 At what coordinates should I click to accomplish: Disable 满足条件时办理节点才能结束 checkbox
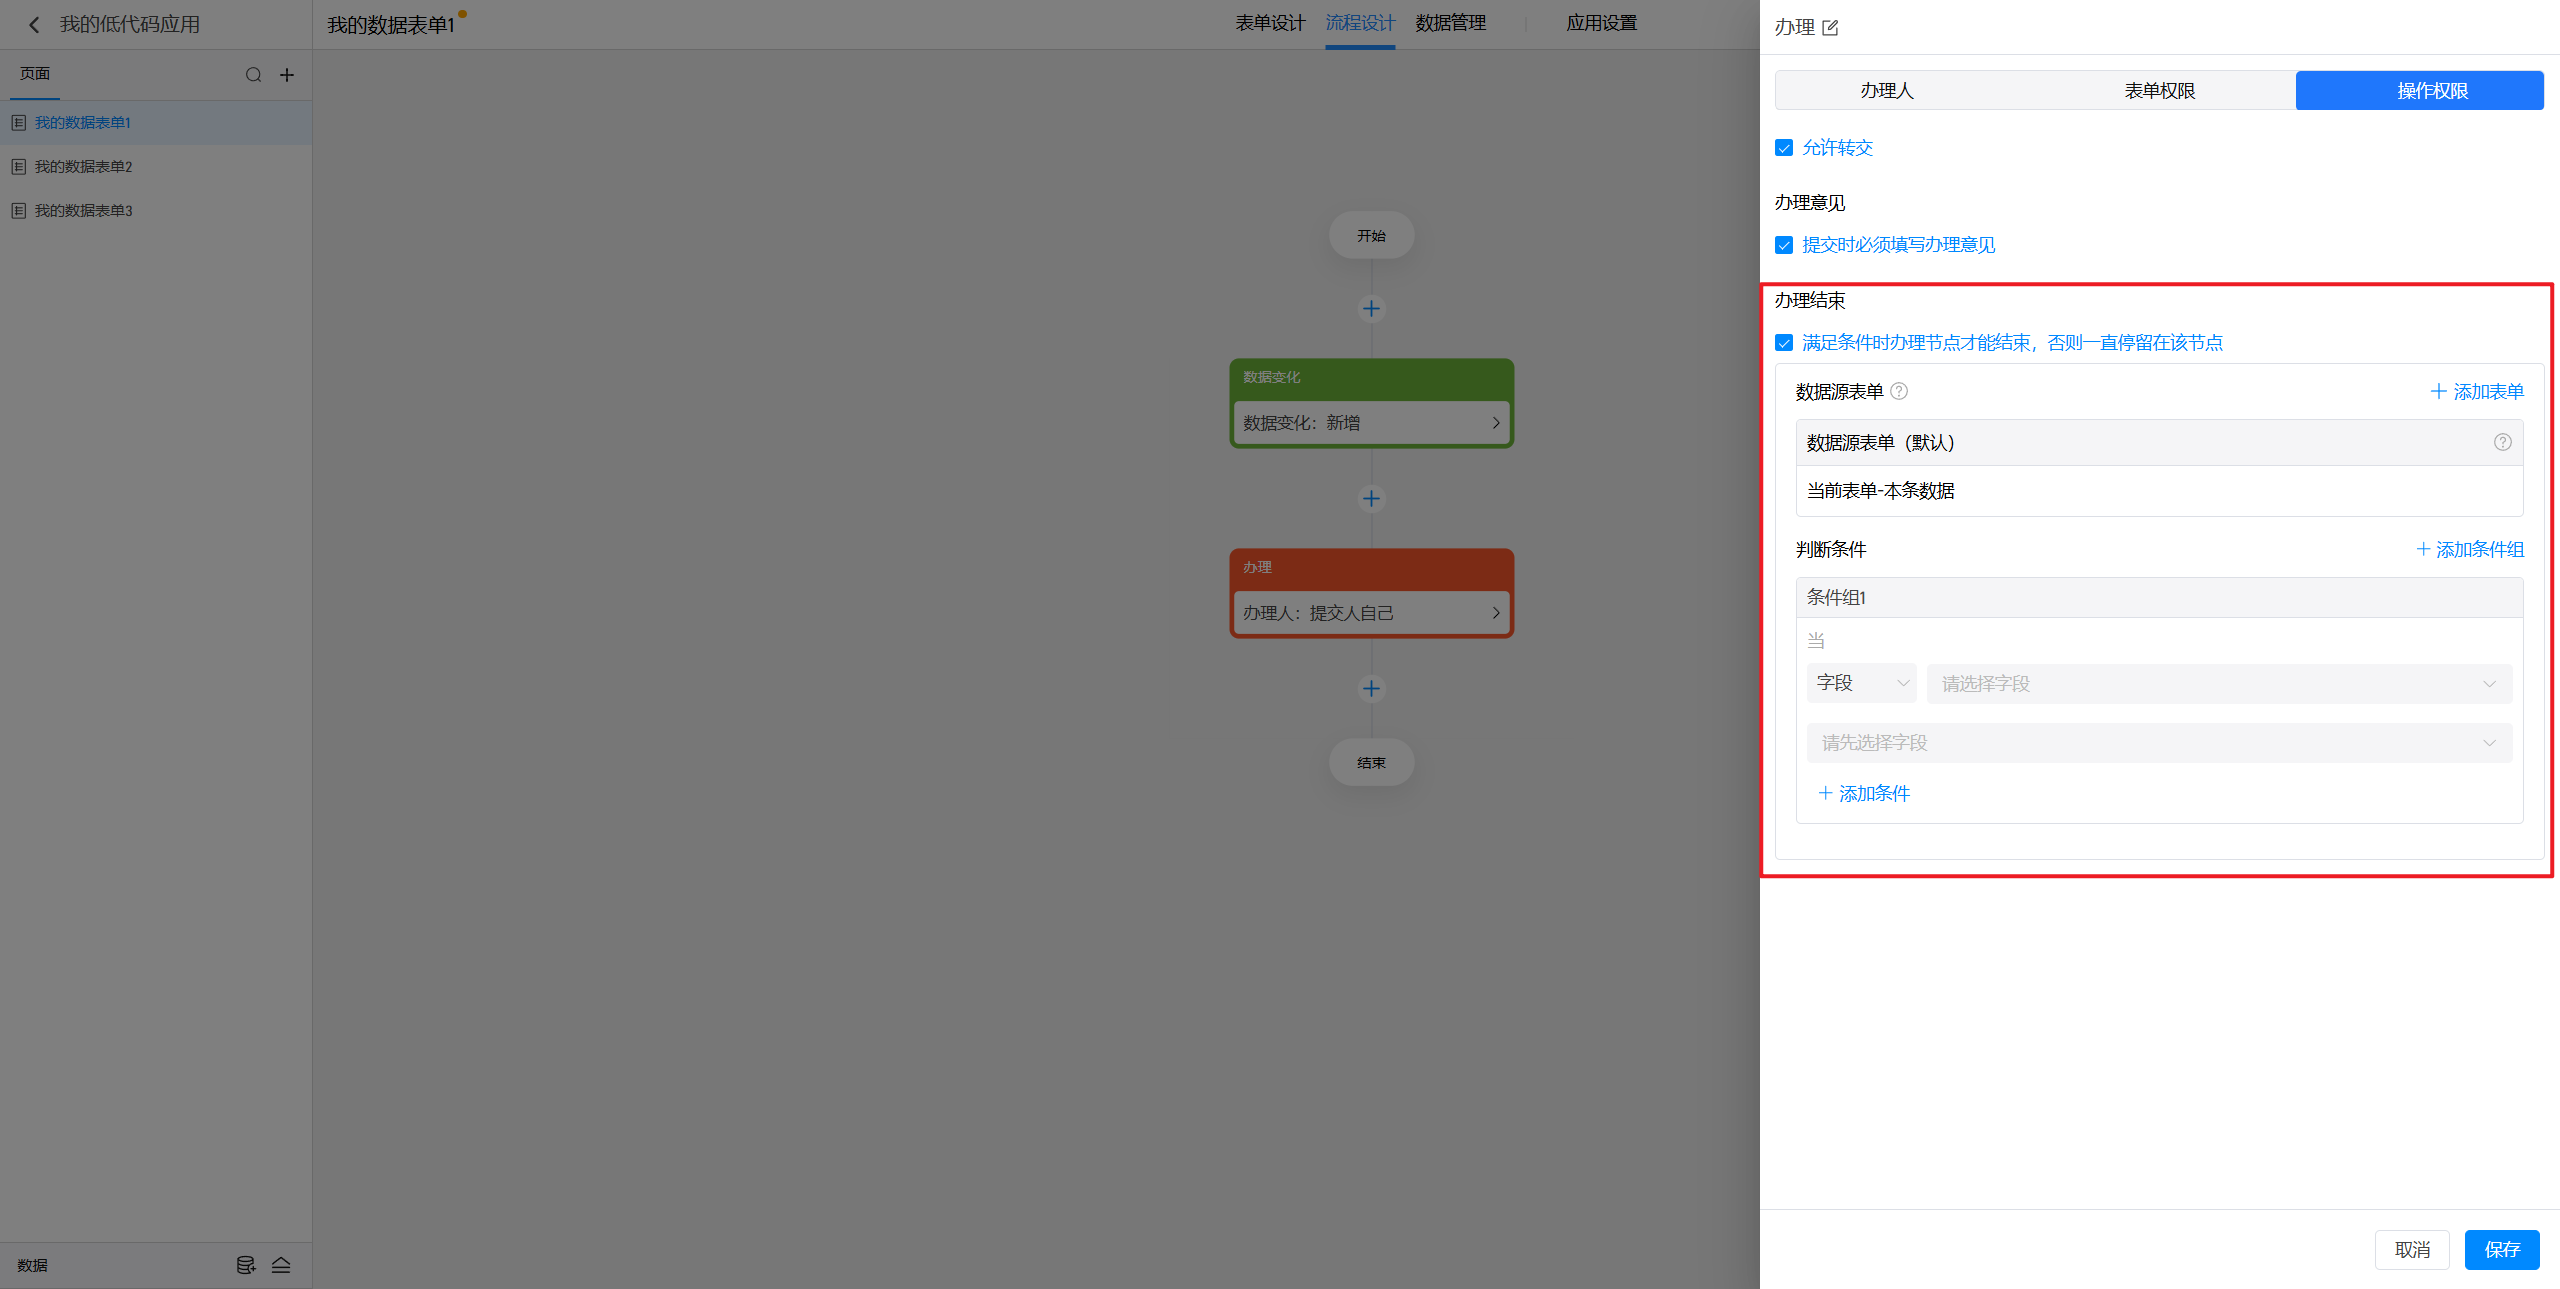coord(1784,343)
